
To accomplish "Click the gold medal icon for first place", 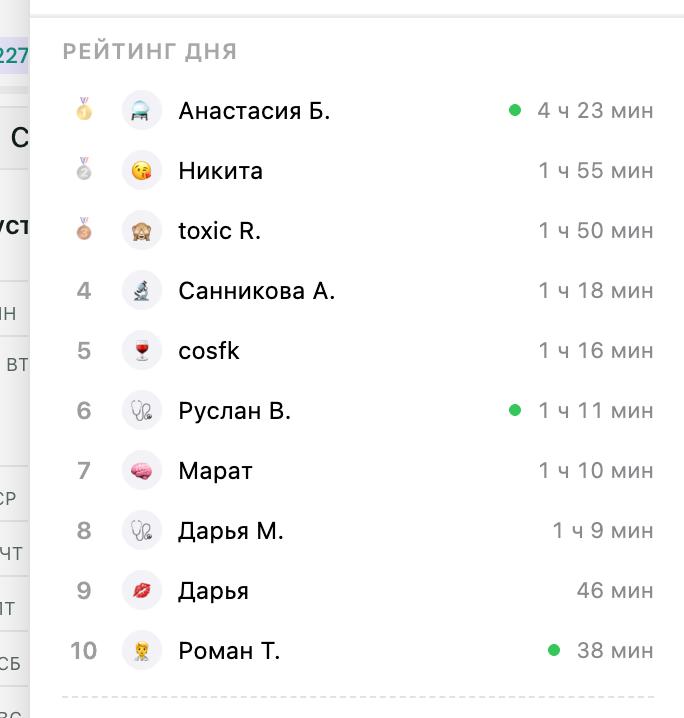I will pos(84,109).
